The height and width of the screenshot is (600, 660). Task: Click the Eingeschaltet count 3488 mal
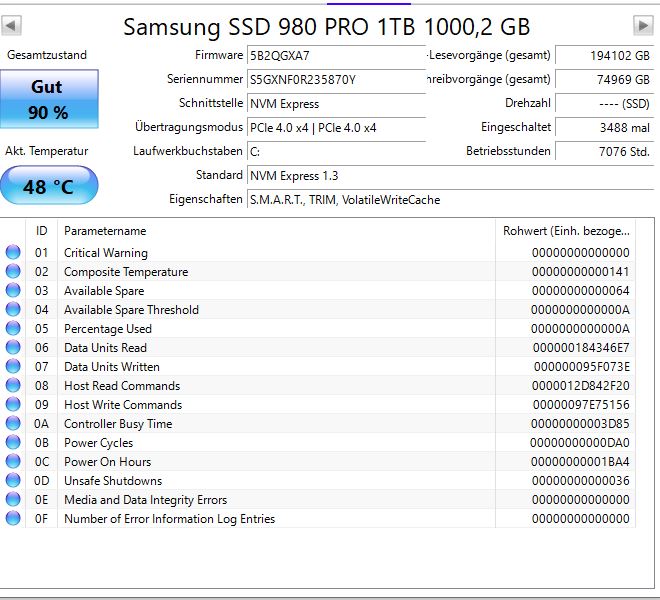coord(604,128)
